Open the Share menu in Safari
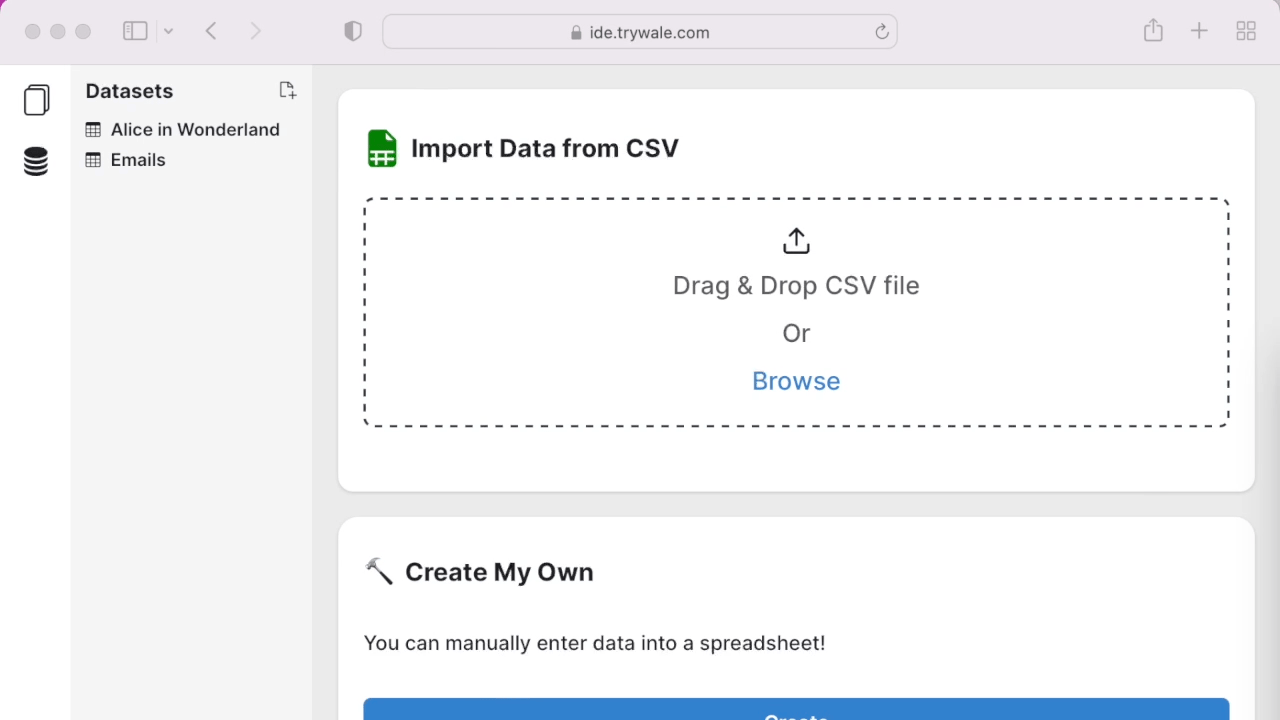The image size is (1280, 720). [x=1152, y=31]
